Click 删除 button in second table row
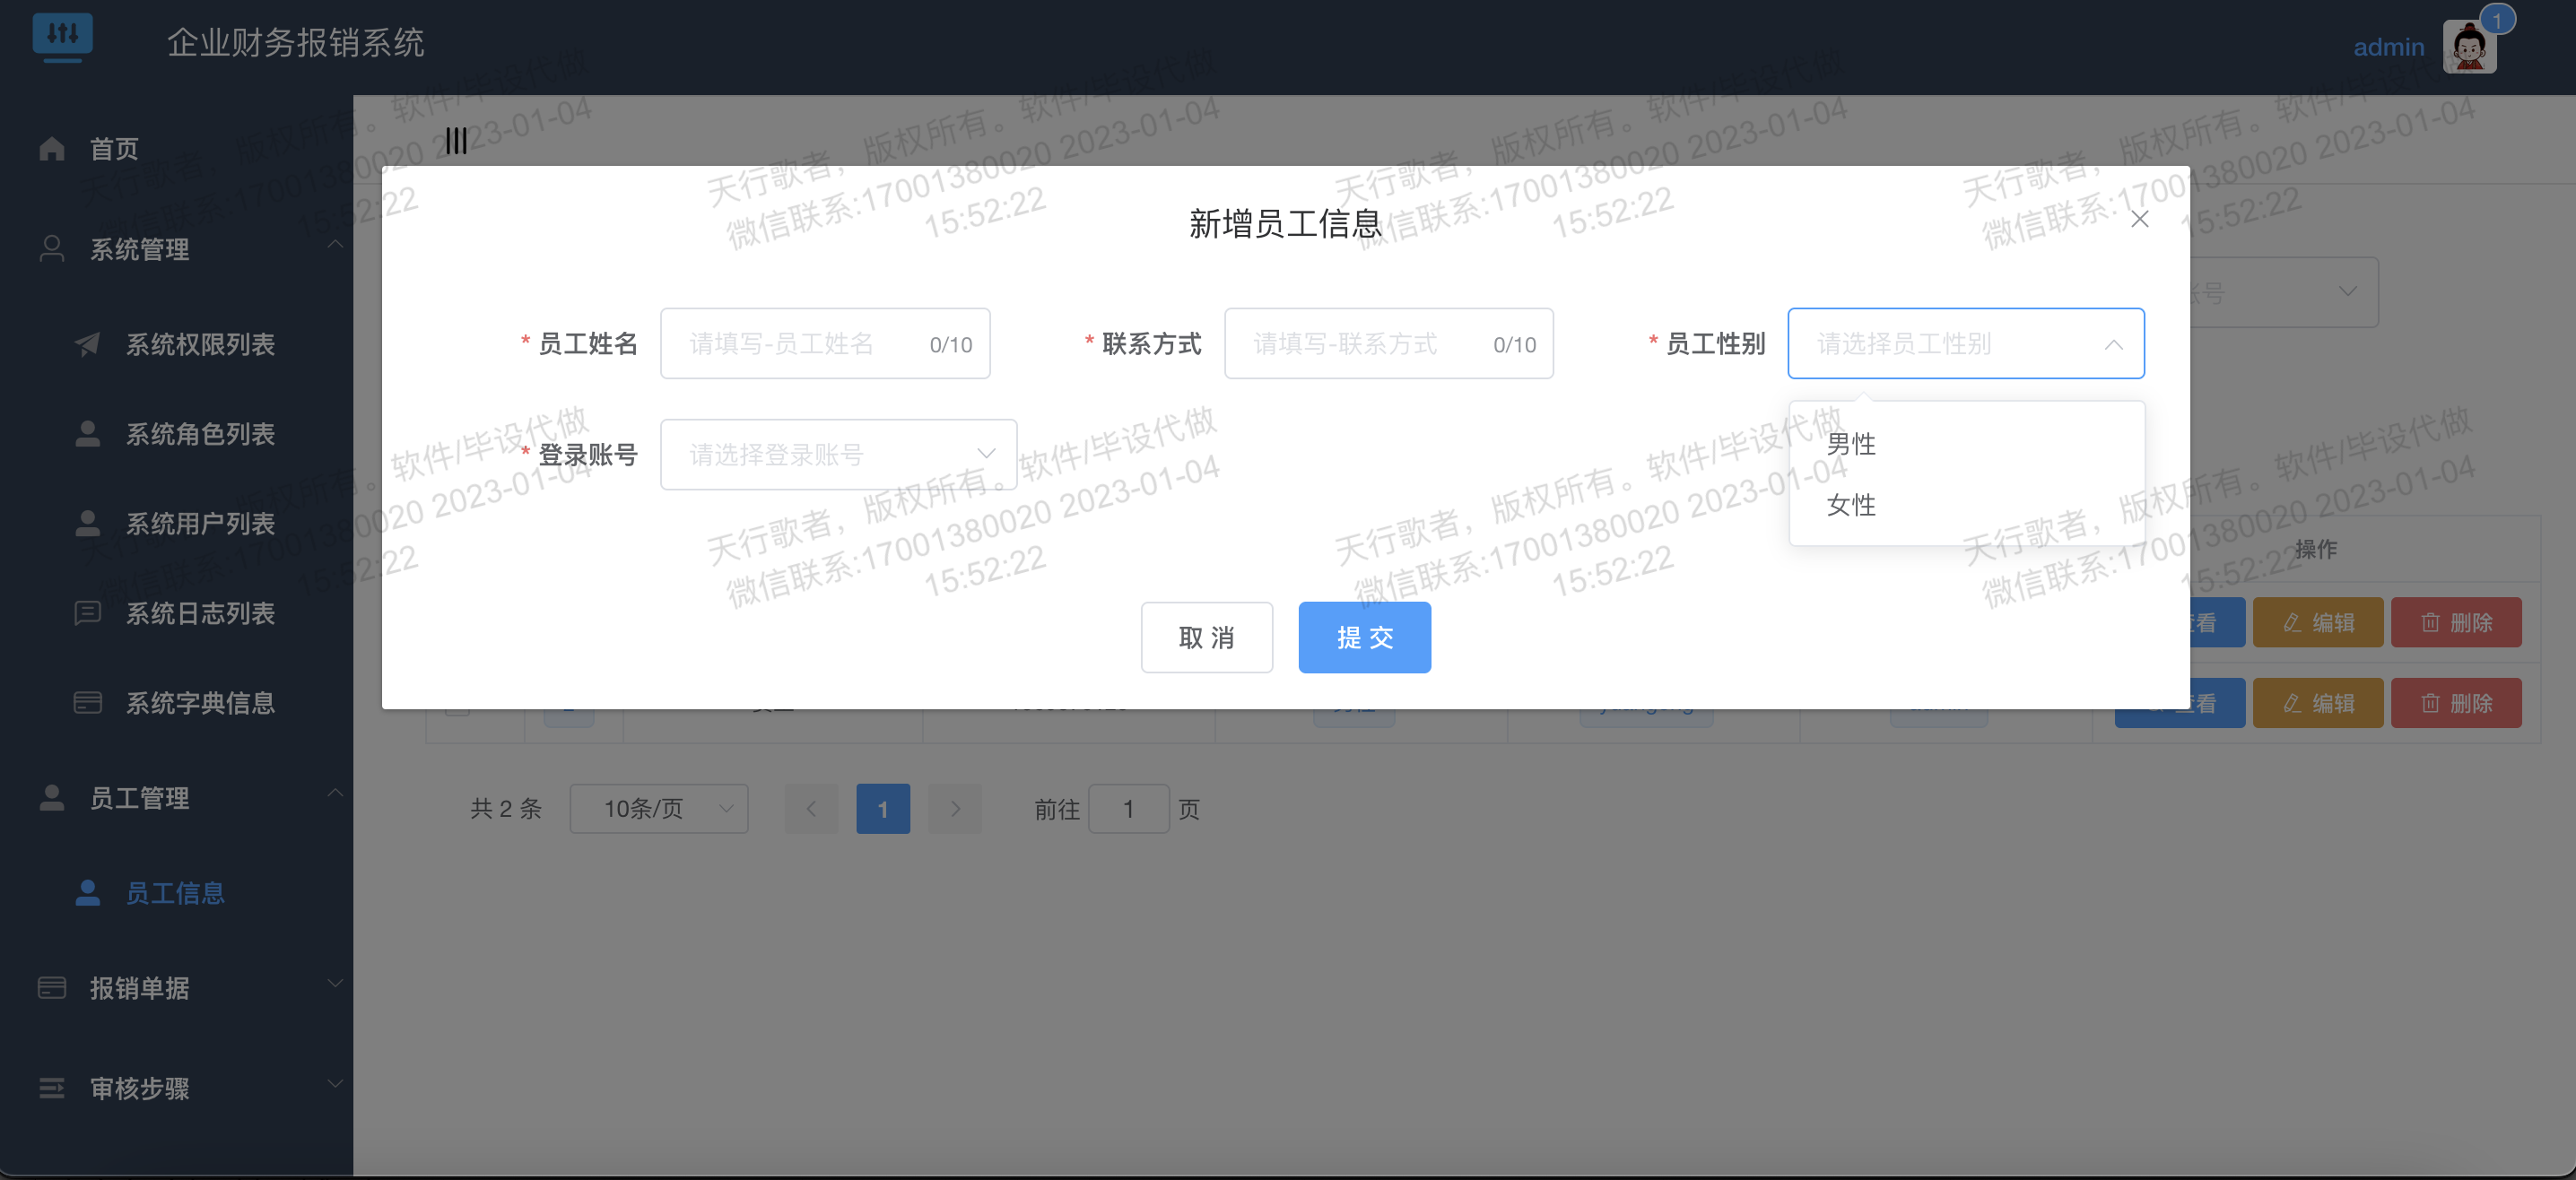Image resolution: width=2576 pixels, height=1180 pixels. pyautogui.click(x=2456, y=704)
